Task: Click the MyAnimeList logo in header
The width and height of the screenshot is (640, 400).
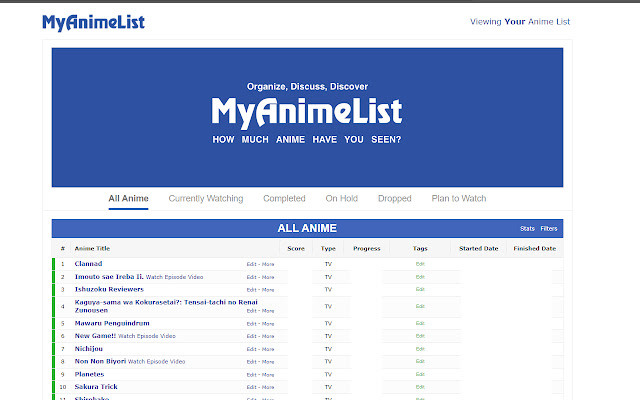Action: pyautogui.click(x=93, y=23)
